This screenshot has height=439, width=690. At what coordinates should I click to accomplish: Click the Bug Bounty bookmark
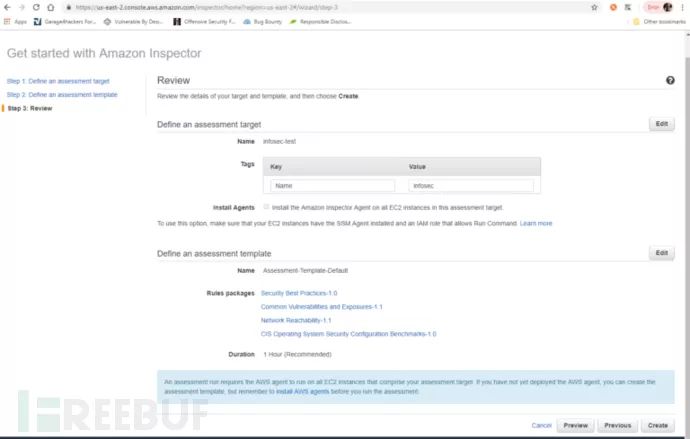coord(260,21)
